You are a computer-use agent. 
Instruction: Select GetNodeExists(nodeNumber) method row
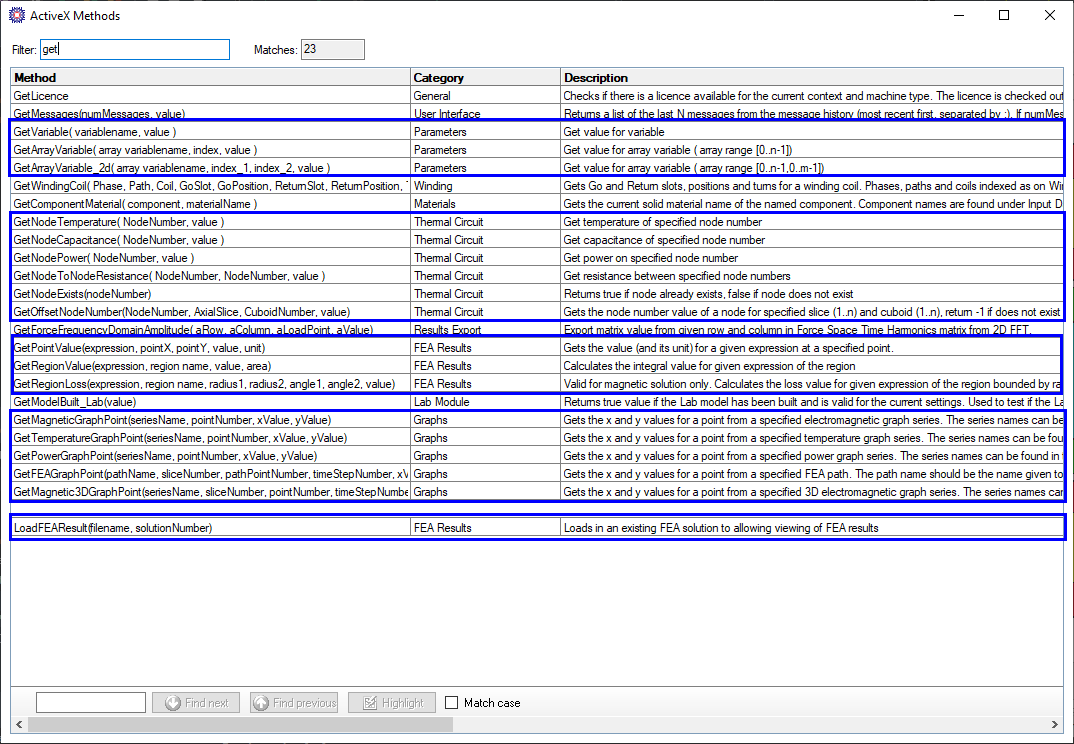[537, 294]
